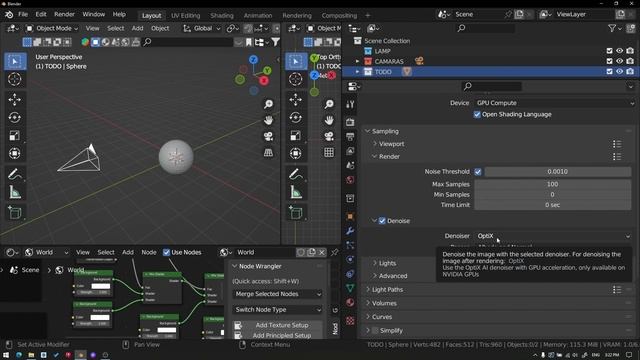Open the Material properties tab icon
Image resolution: width=640 pixels, height=360 pixels.
pyautogui.click(x=350, y=302)
